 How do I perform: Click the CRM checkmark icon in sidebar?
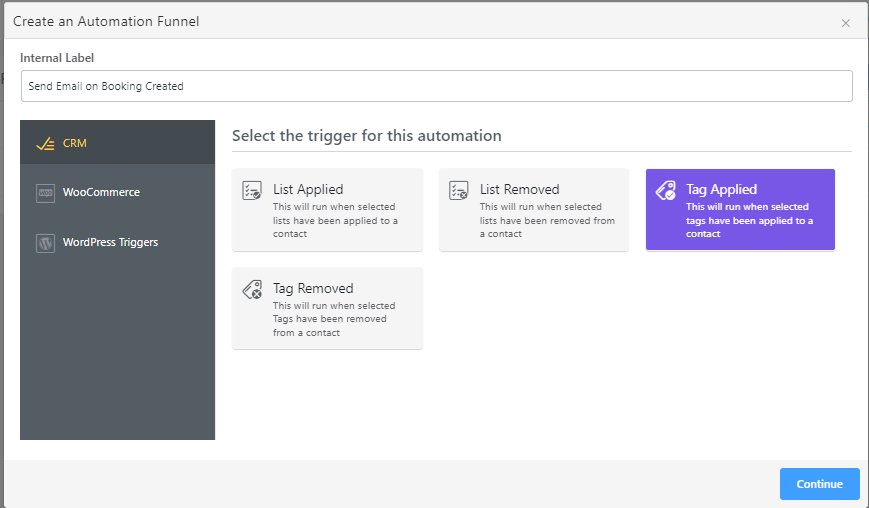tap(45, 143)
